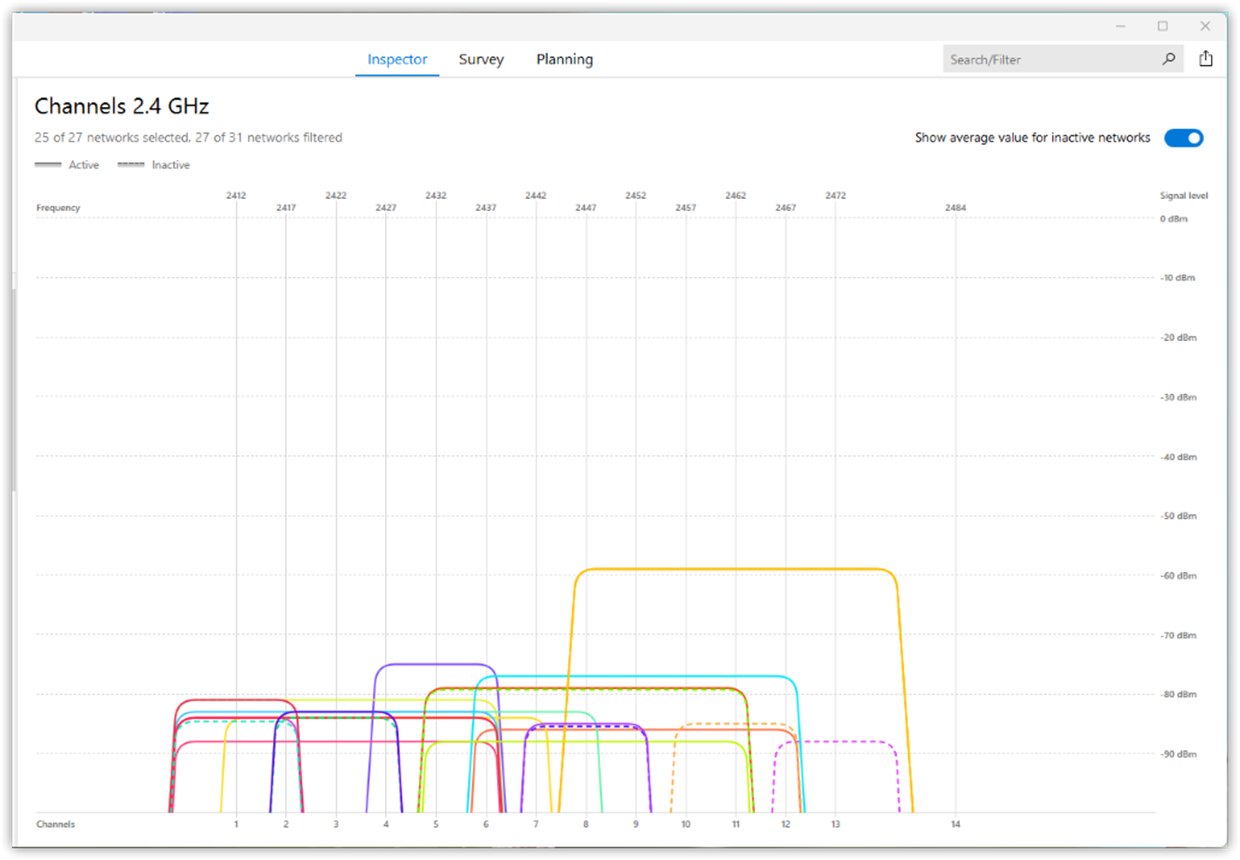The height and width of the screenshot is (860, 1240).
Task: Click the search magnifier icon
Action: (1168, 59)
